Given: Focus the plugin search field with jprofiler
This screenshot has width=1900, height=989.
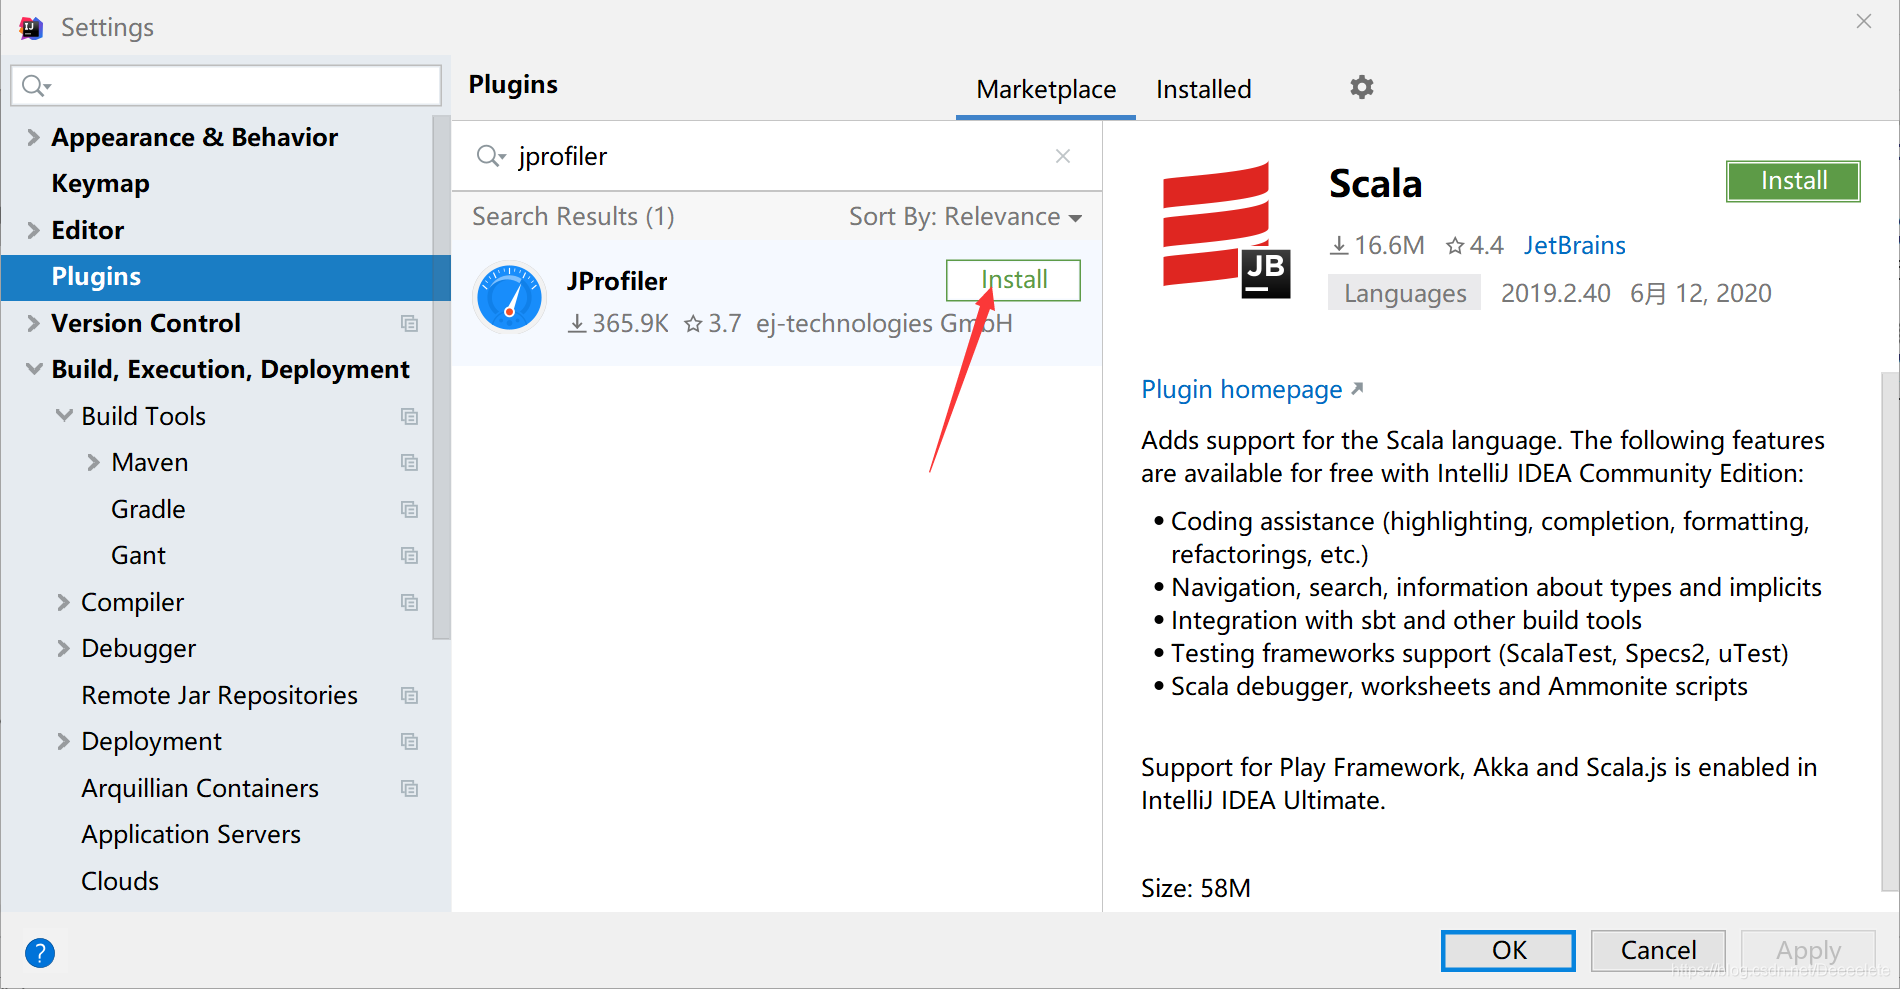Looking at the screenshot, I should [777, 156].
